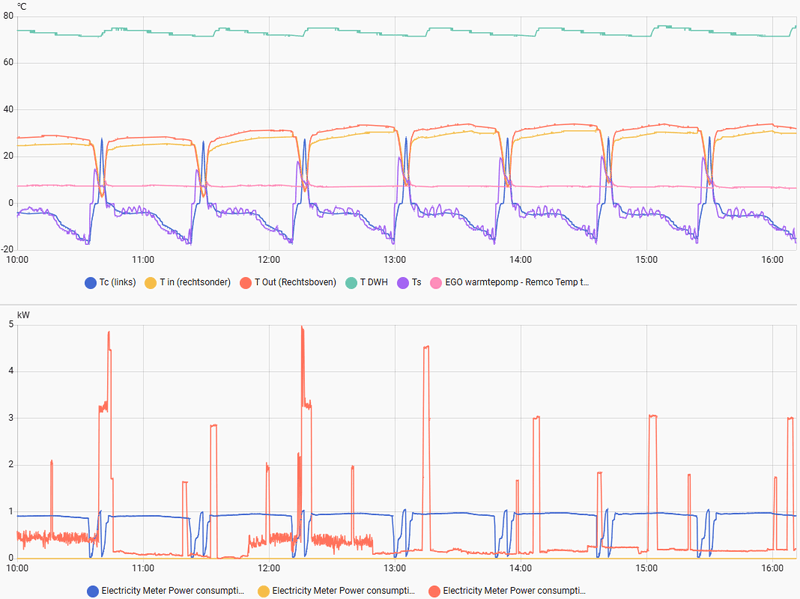The image size is (800, 599).
Task: Hide the Ts series via legend
Action: click(x=410, y=282)
